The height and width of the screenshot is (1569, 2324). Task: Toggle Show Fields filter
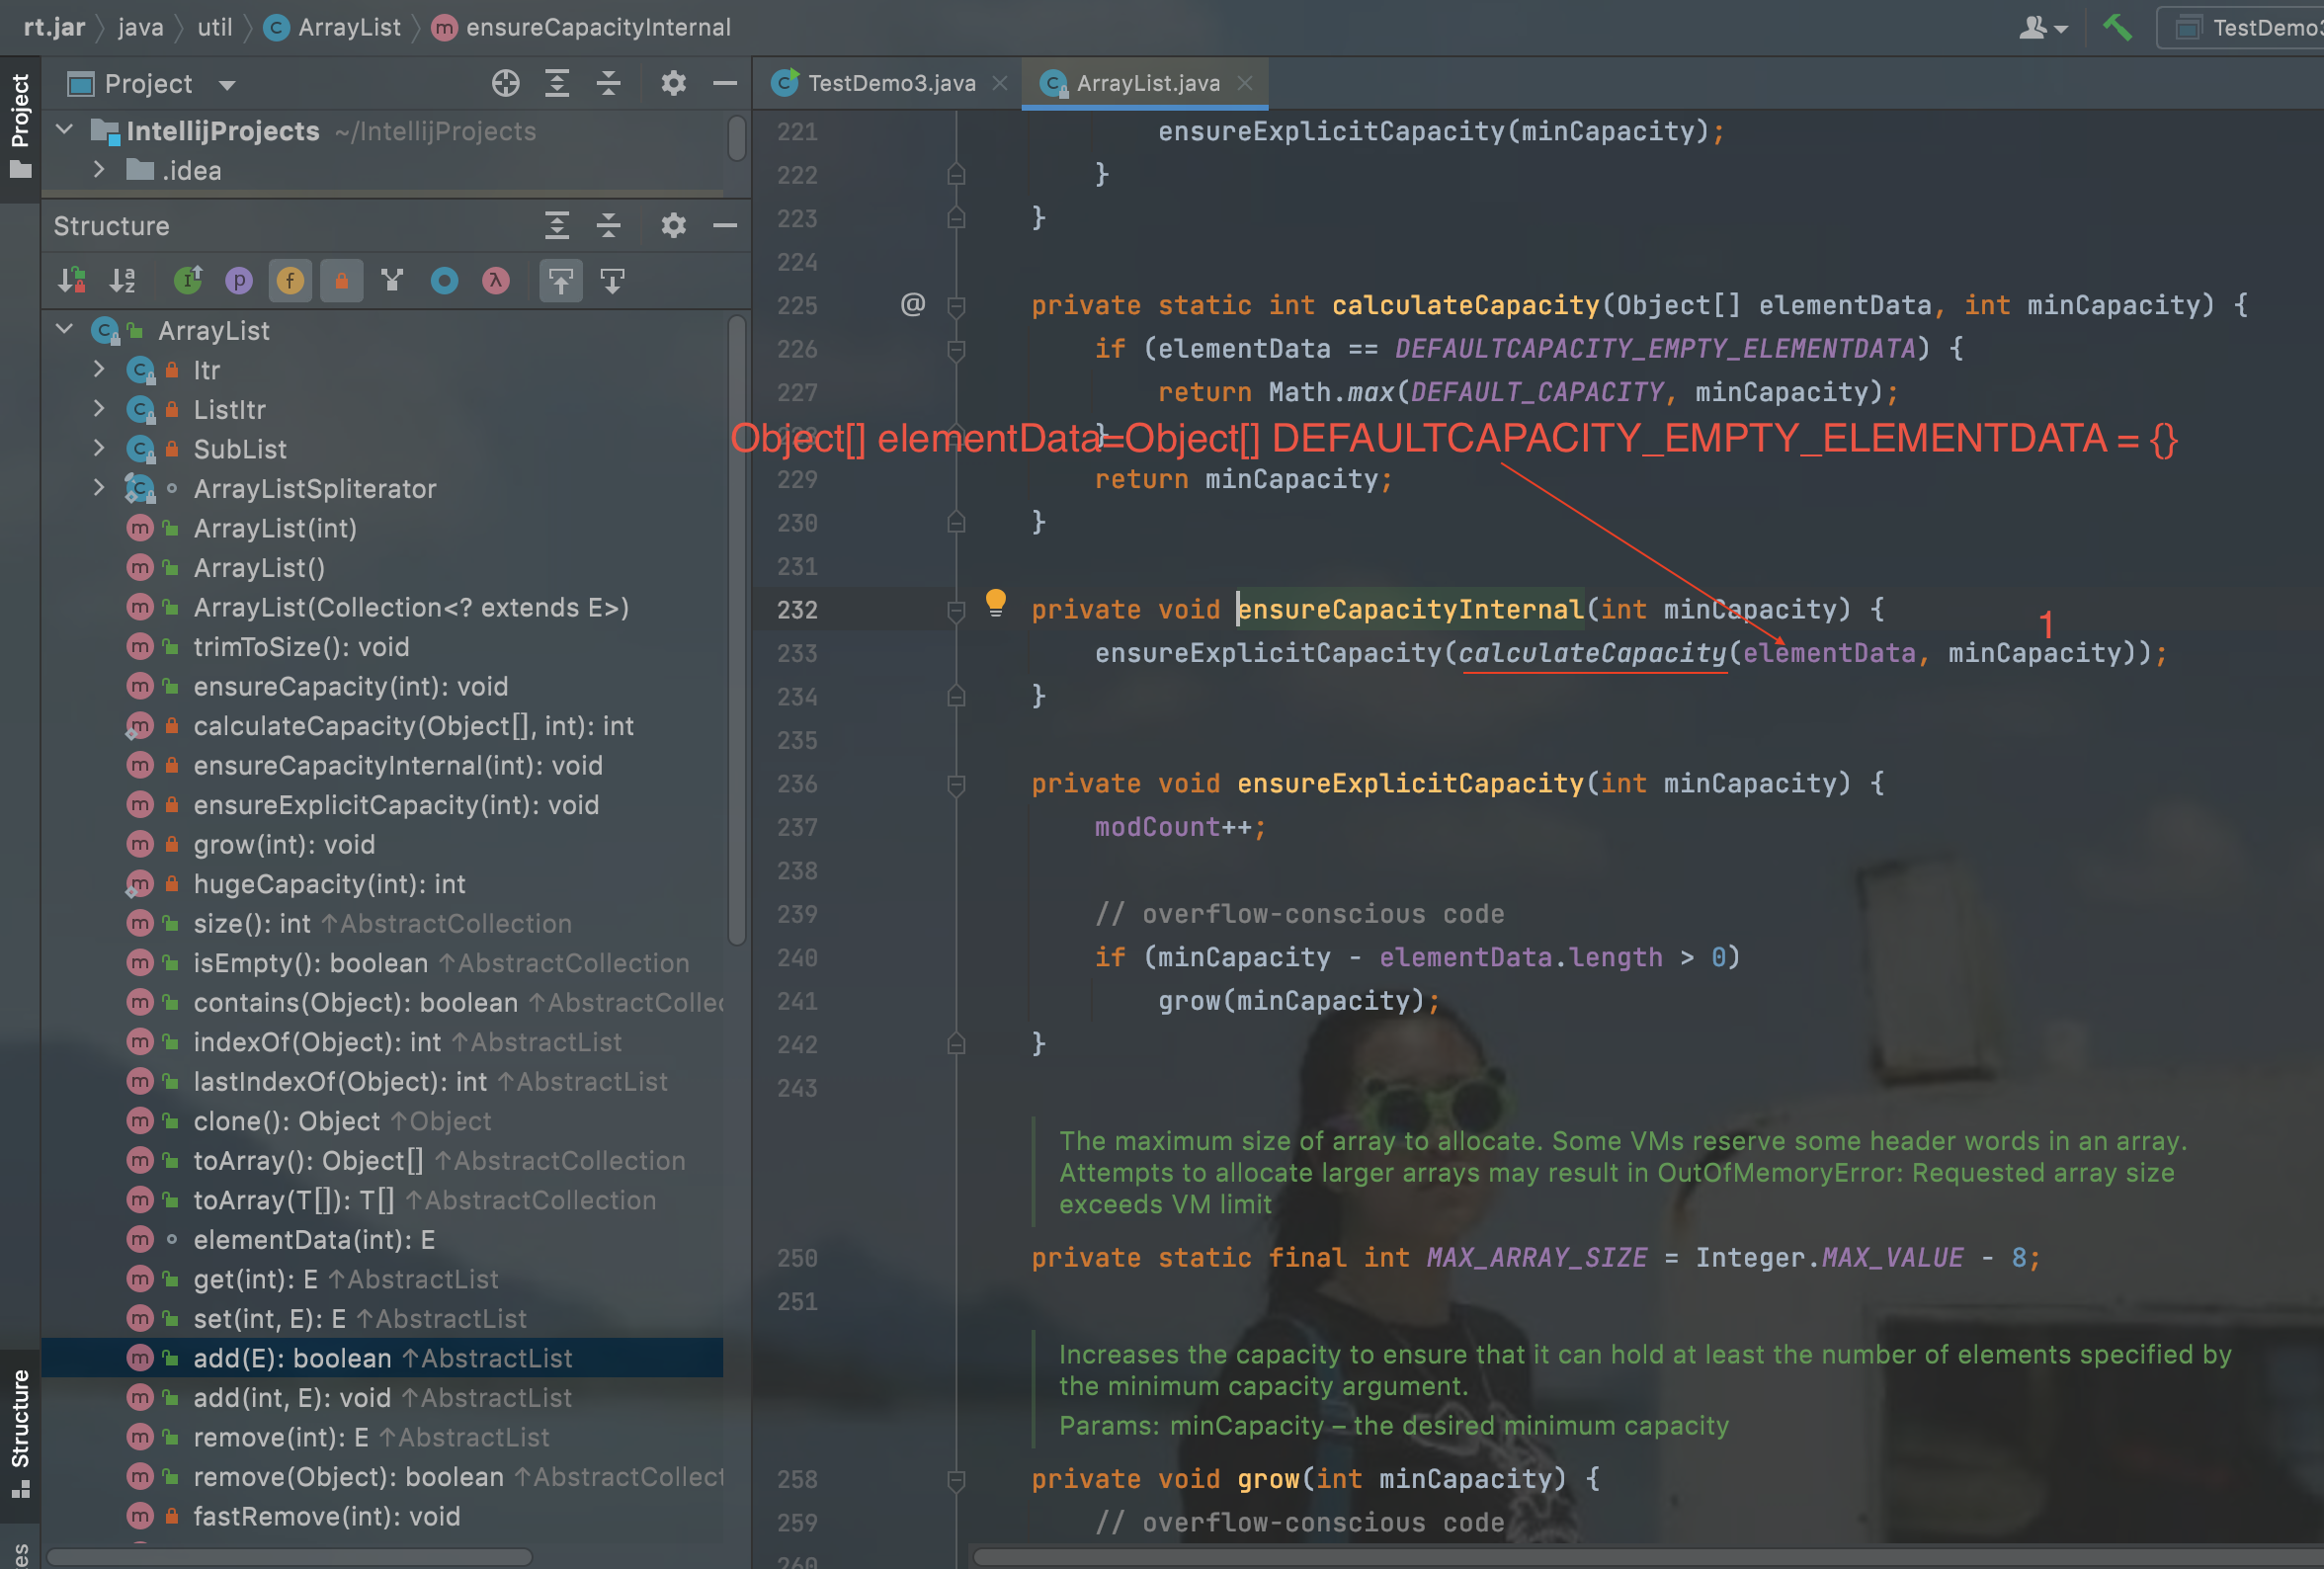290,281
